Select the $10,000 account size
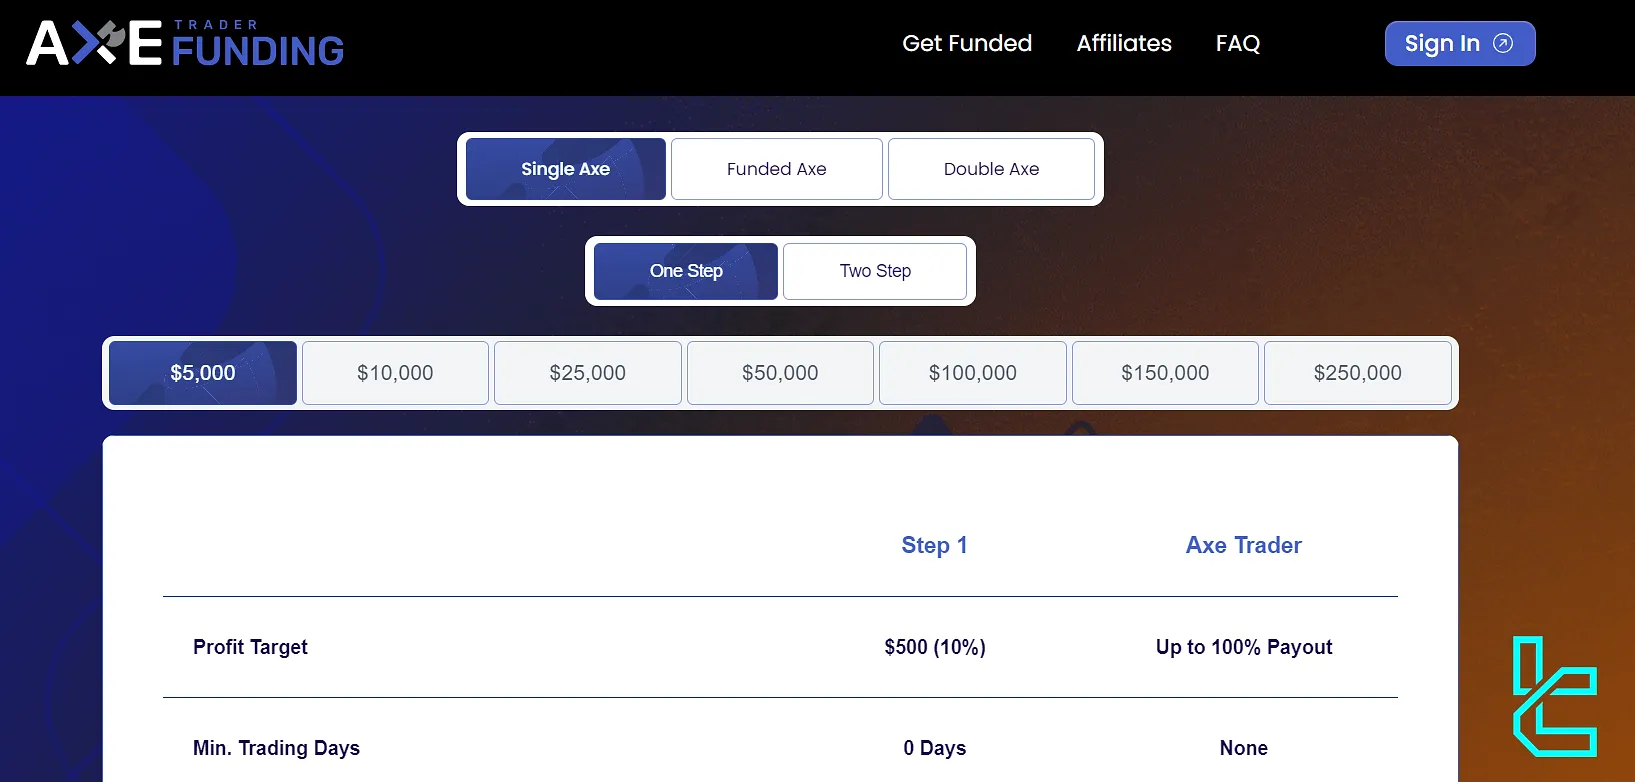This screenshot has width=1635, height=782. (x=395, y=373)
